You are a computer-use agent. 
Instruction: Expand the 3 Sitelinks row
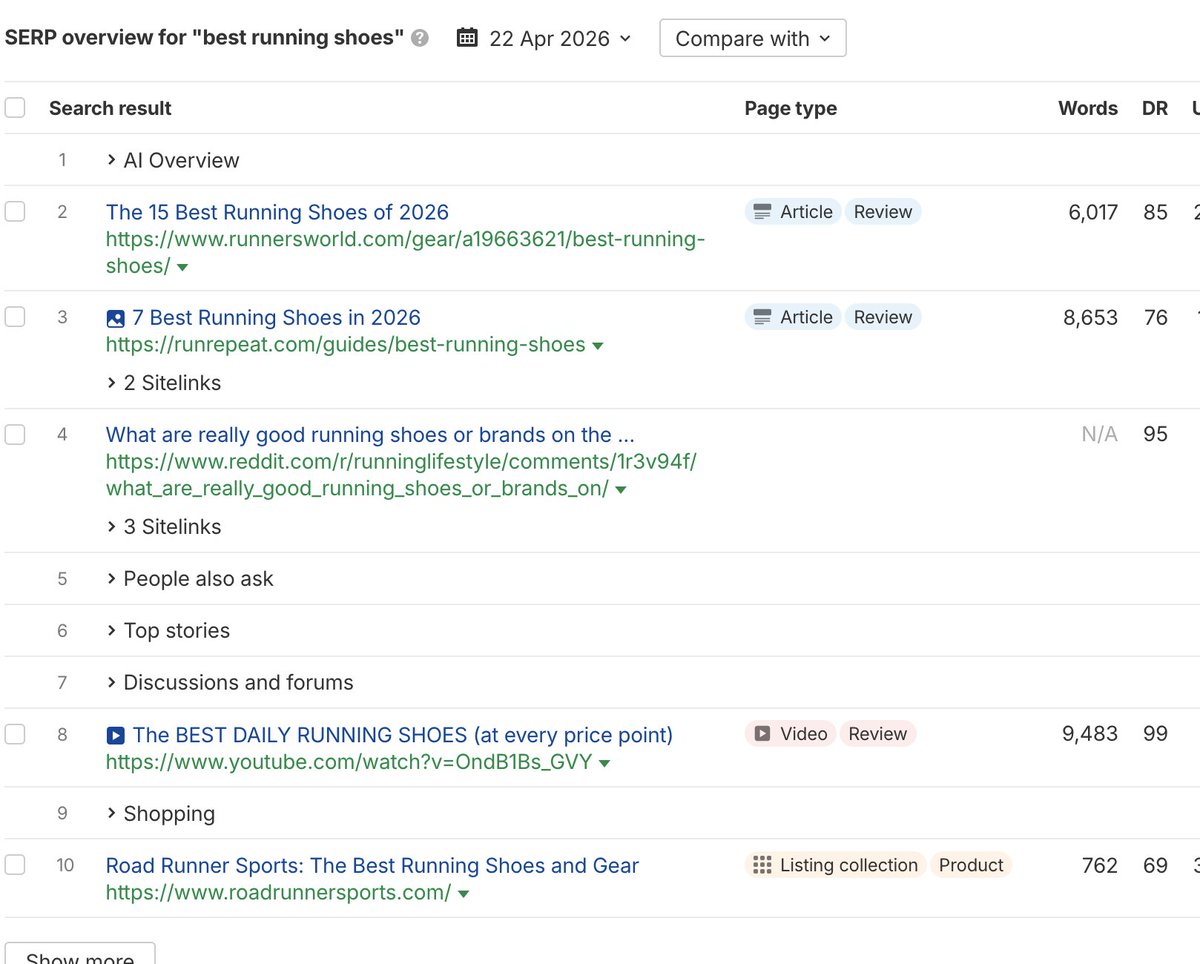point(163,527)
